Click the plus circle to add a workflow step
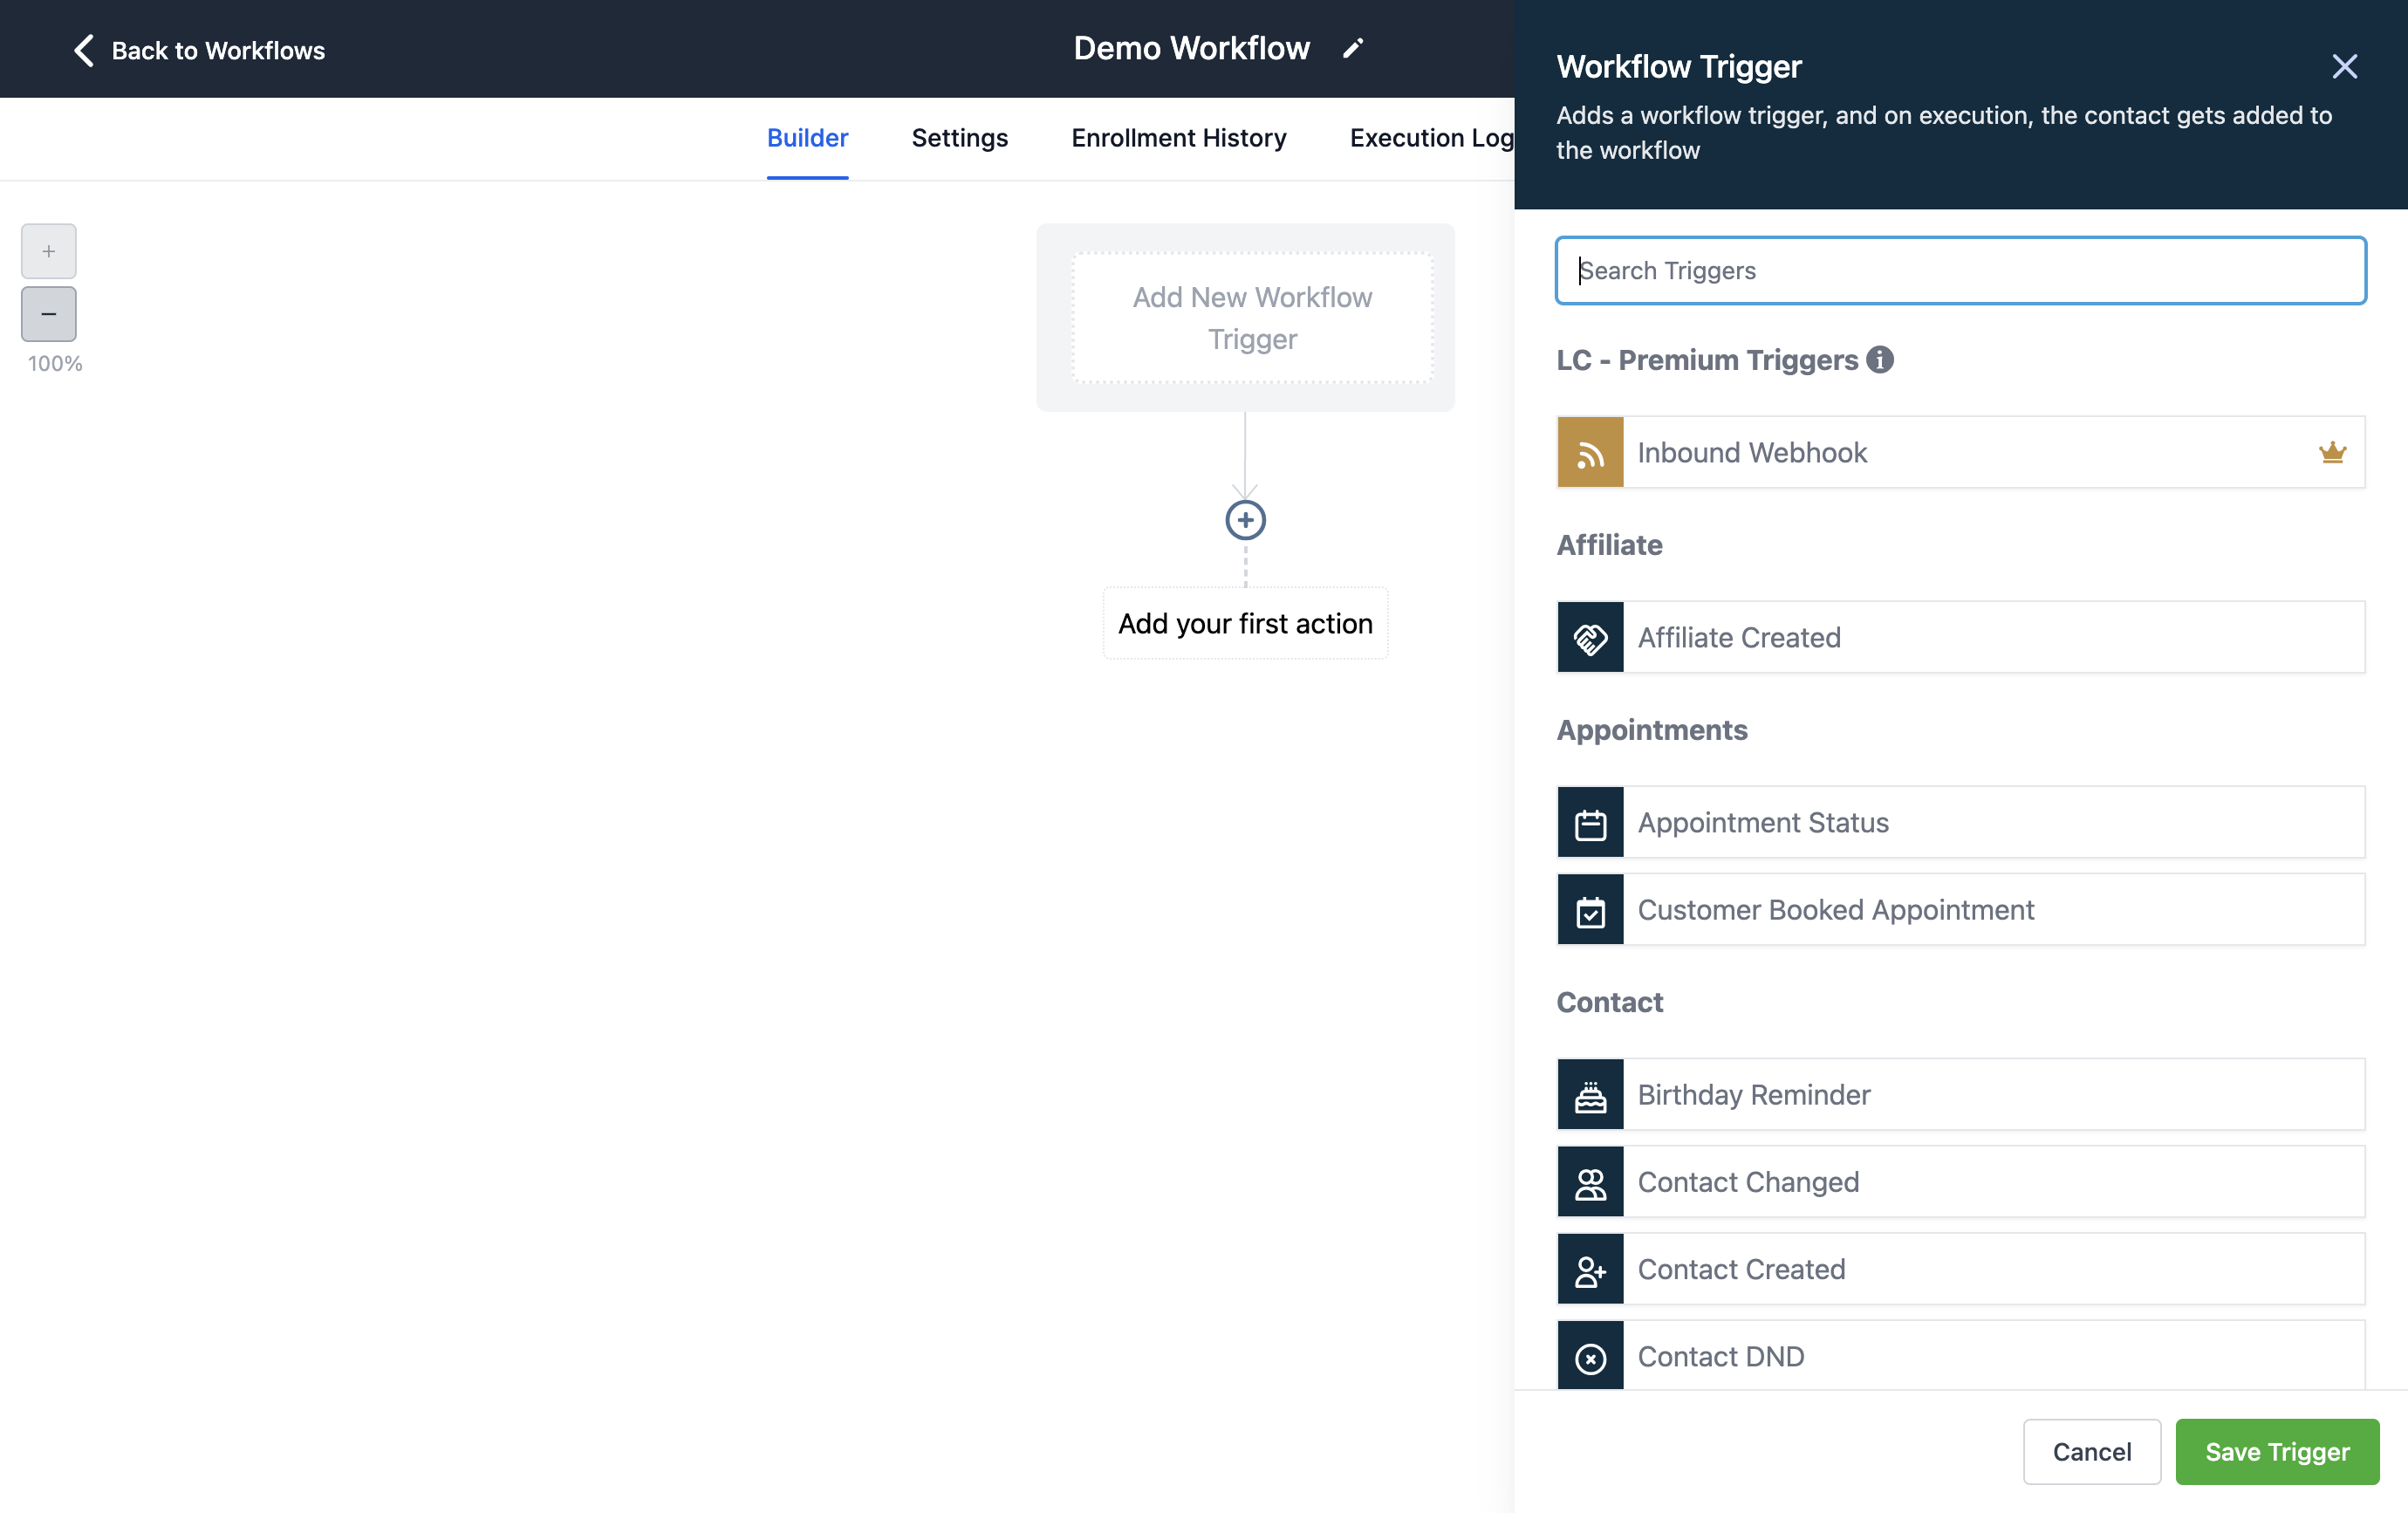Viewport: 2408px width, 1513px height. coord(1245,520)
